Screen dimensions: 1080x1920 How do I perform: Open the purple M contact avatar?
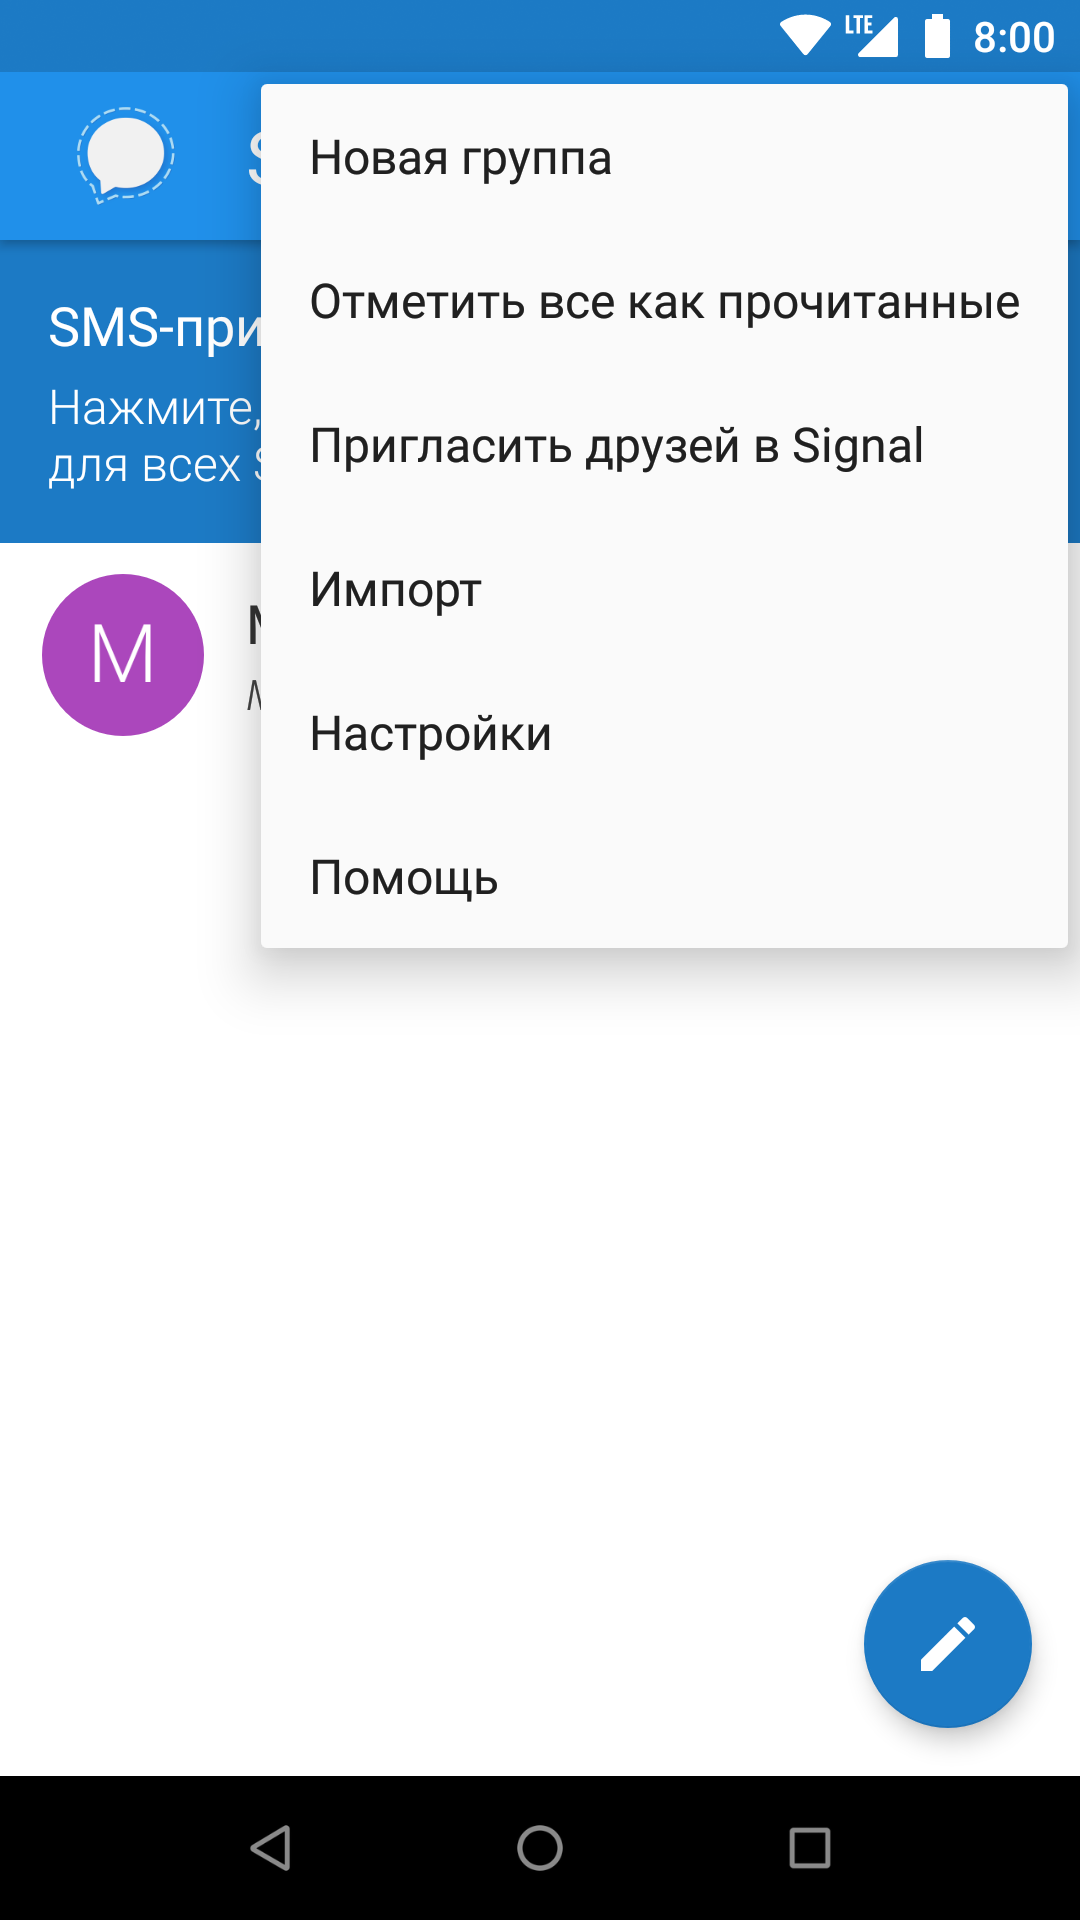pos(123,655)
